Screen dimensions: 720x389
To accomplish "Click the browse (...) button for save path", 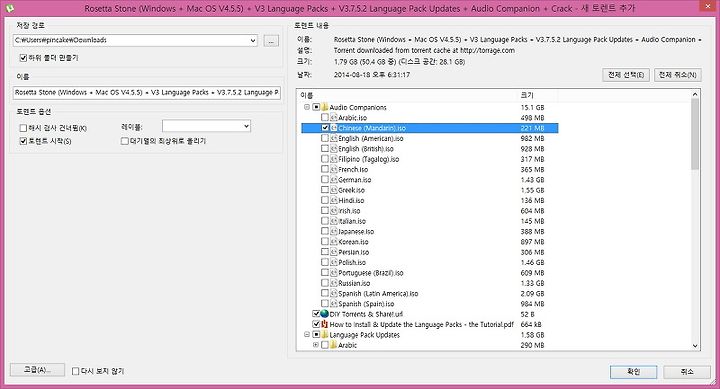I will (271, 41).
